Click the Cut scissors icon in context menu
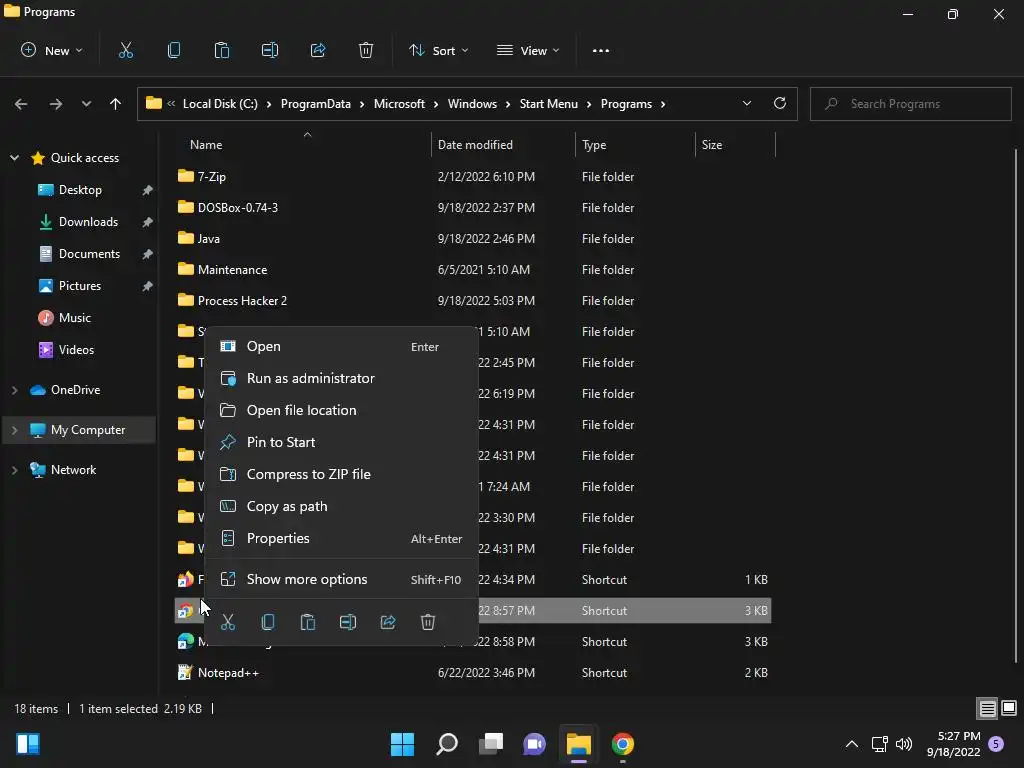The image size is (1024, 768). coord(227,622)
